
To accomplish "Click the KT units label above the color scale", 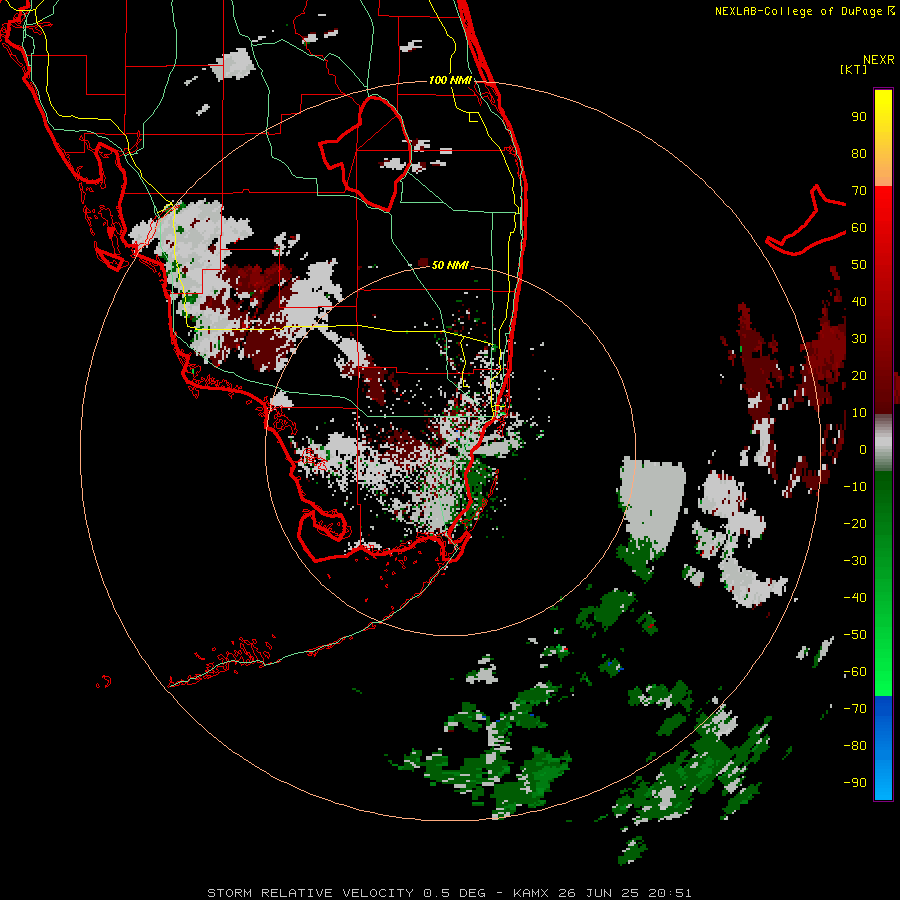I will [x=853, y=69].
